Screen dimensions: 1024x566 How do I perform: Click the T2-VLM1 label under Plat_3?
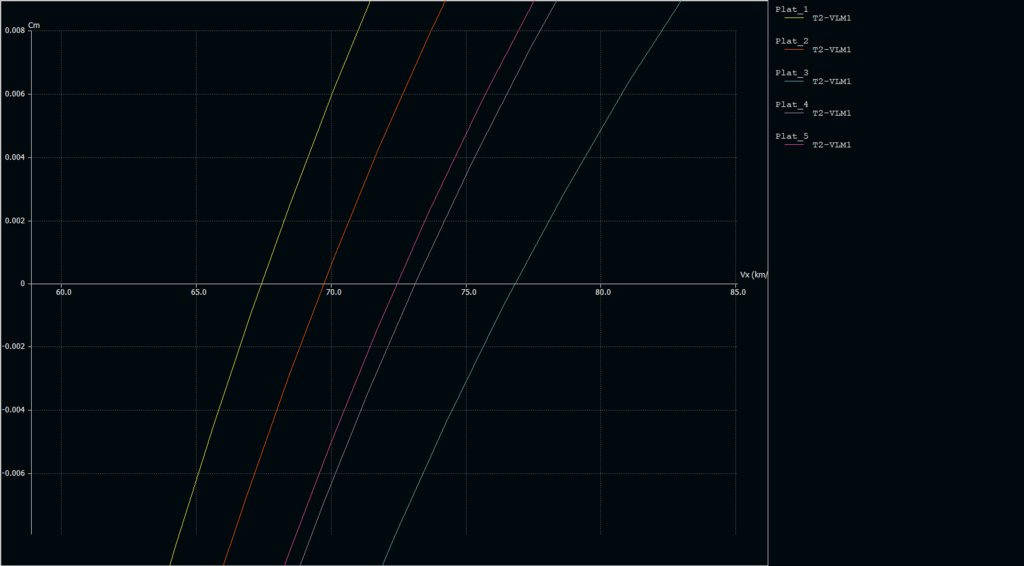click(831, 82)
